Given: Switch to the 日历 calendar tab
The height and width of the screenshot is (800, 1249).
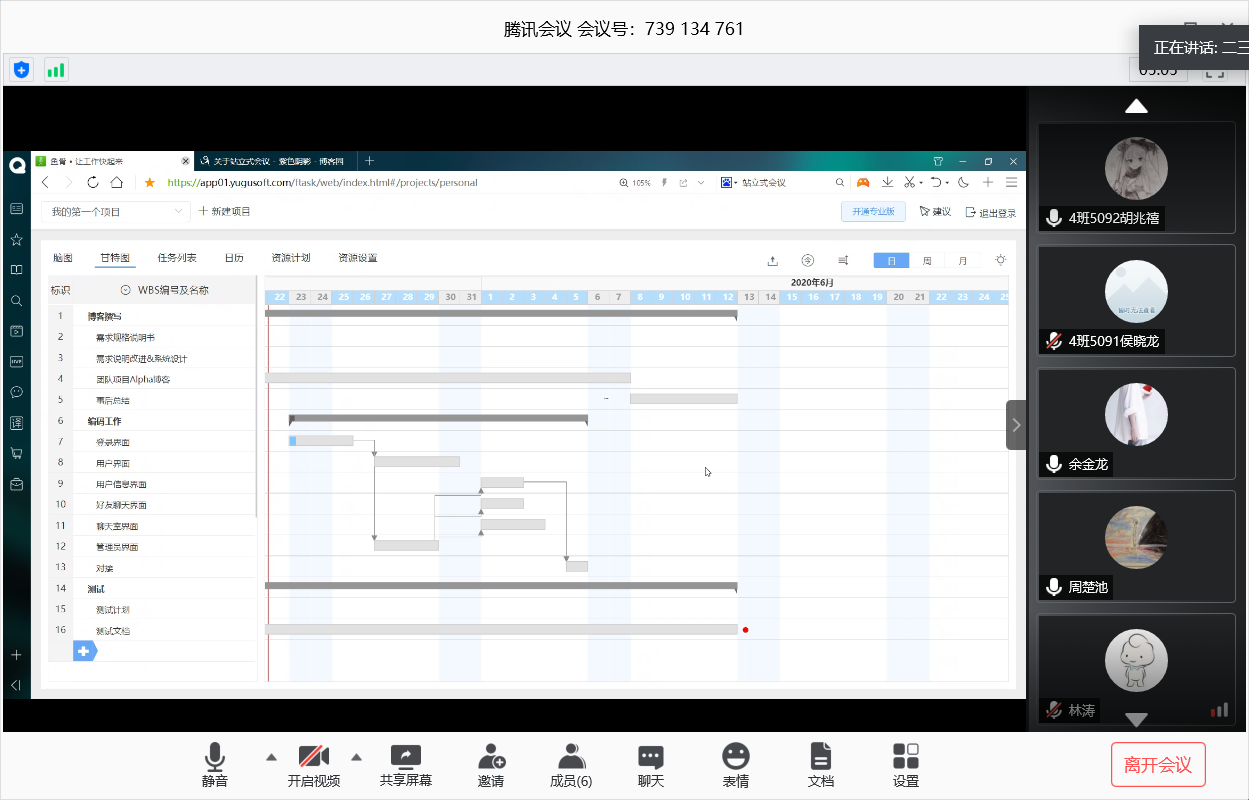Looking at the screenshot, I should 234,258.
